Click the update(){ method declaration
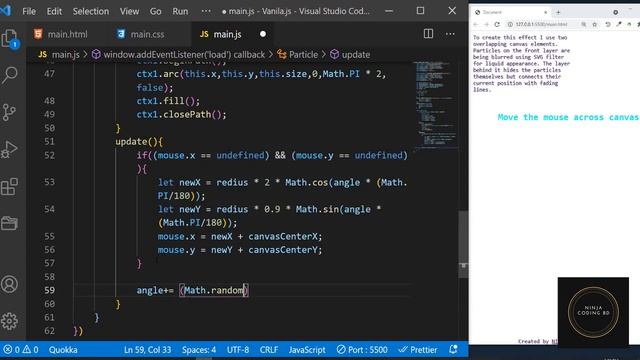640x360 pixels. click(139, 142)
